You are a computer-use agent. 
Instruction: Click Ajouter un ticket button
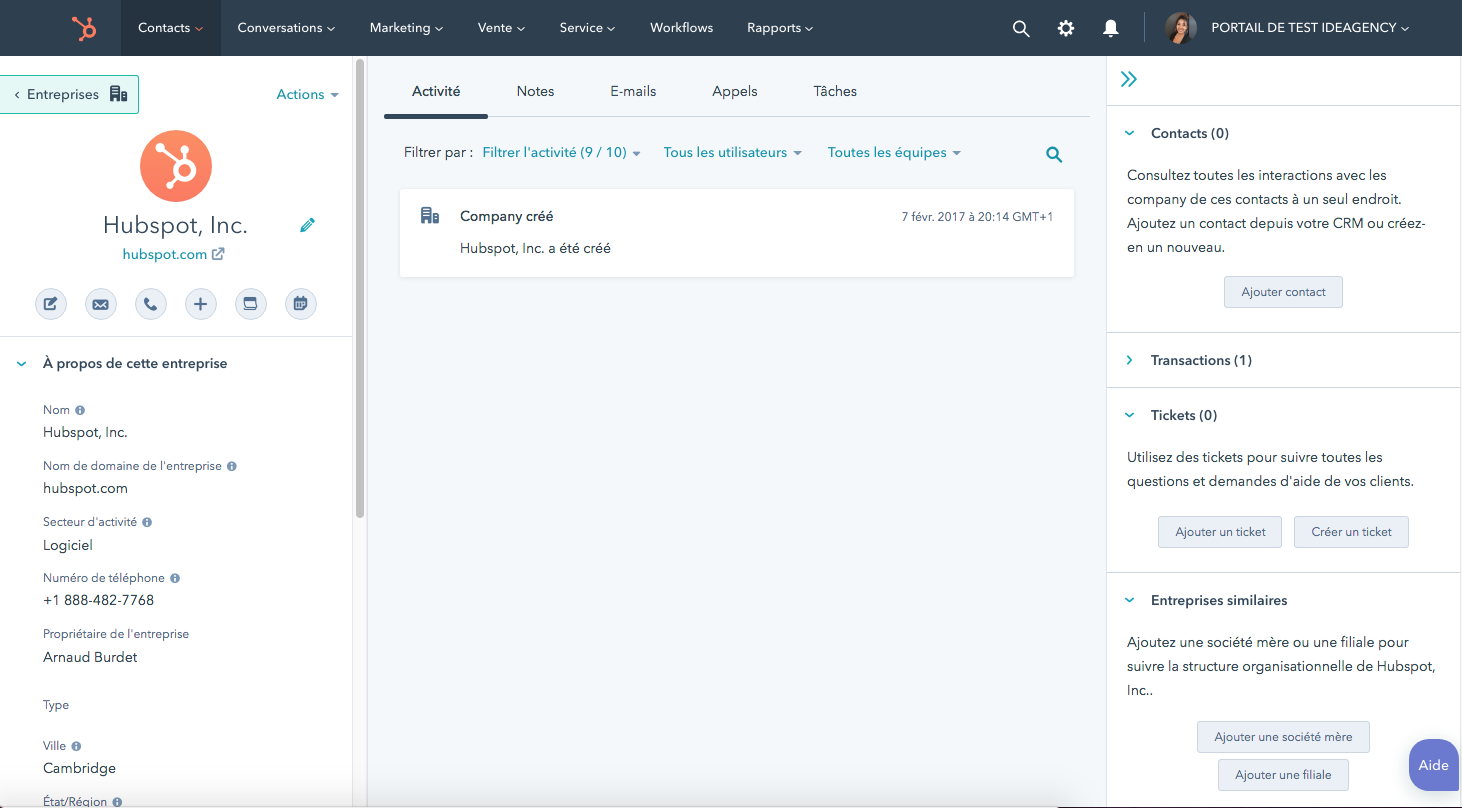(x=1220, y=532)
